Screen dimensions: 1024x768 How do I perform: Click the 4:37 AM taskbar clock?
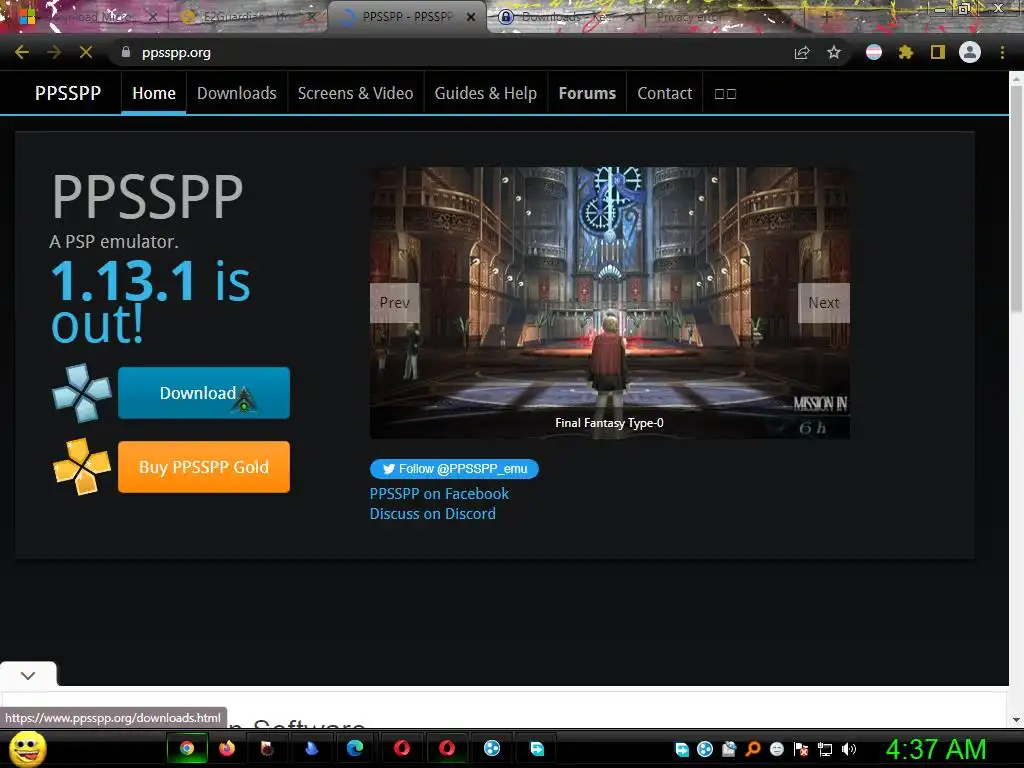point(935,749)
